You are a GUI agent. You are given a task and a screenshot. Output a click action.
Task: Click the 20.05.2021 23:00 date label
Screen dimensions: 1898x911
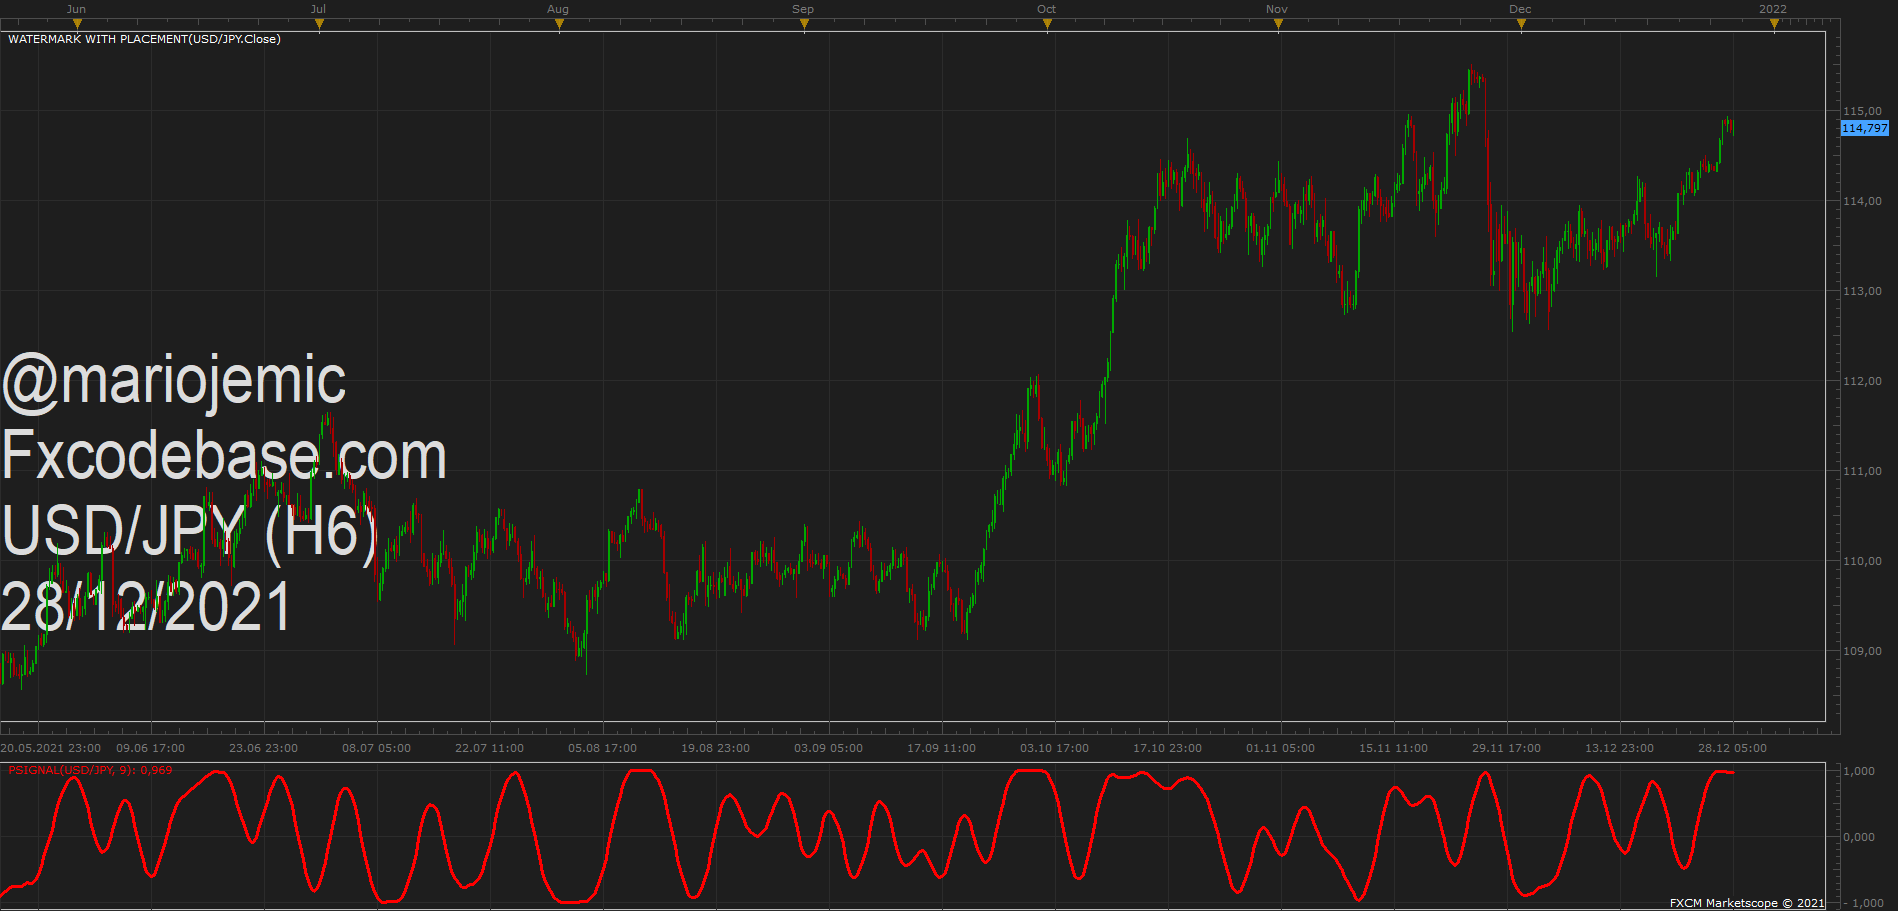tap(51, 748)
